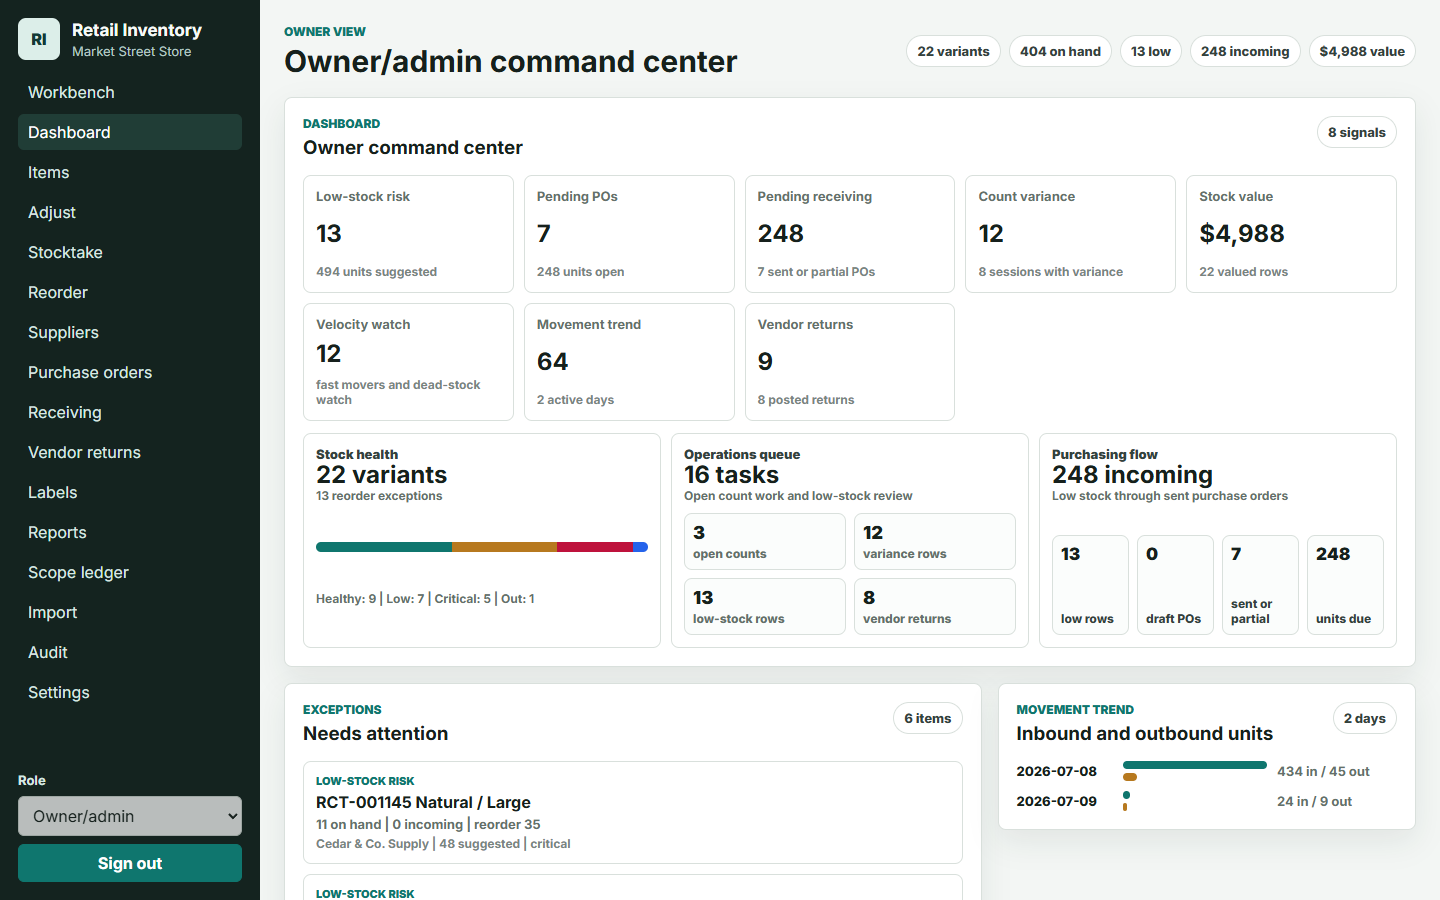The height and width of the screenshot is (900, 1440).
Task: Select Dashboard in the sidebar
Action: tap(130, 132)
